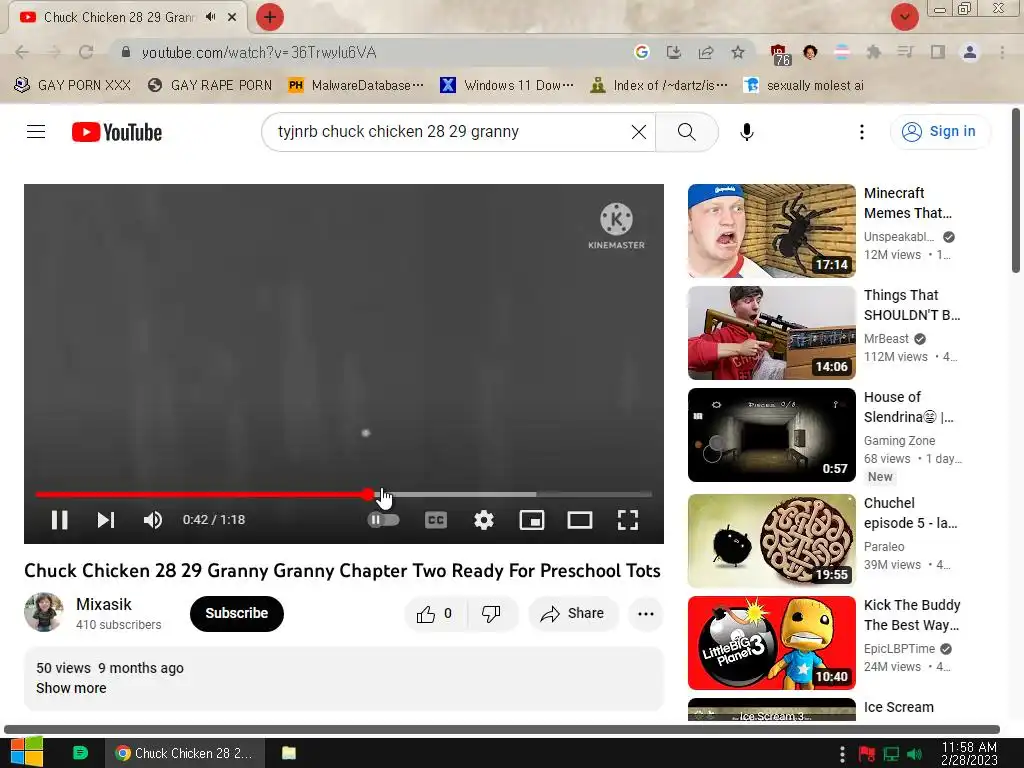Toggle theater mode in the player
Viewport: 1024px width, 768px height.
coord(580,520)
